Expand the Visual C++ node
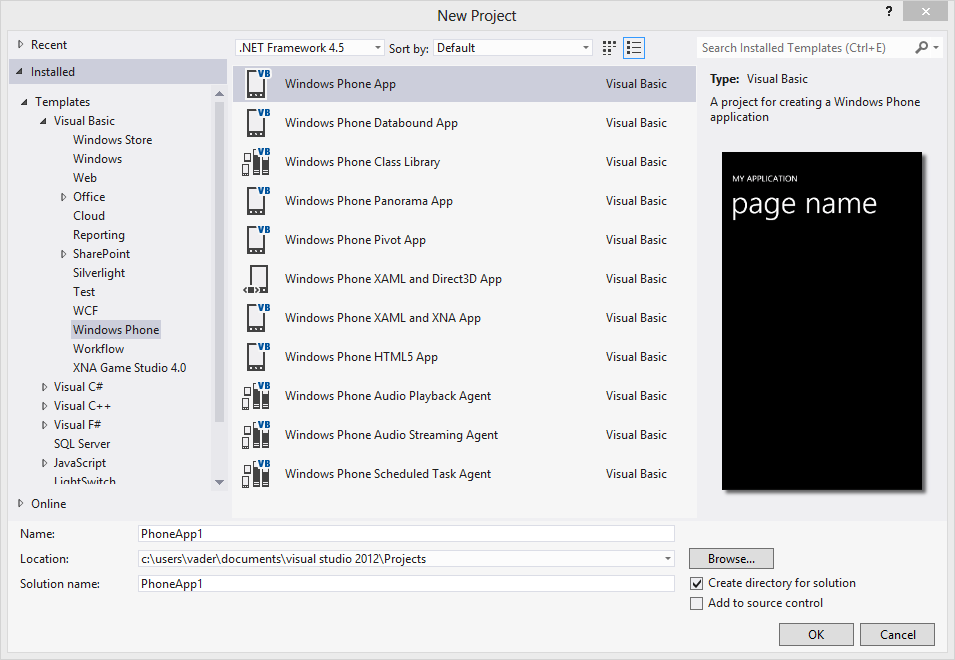The height and width of the screenshot is (660, 955). 44,406
